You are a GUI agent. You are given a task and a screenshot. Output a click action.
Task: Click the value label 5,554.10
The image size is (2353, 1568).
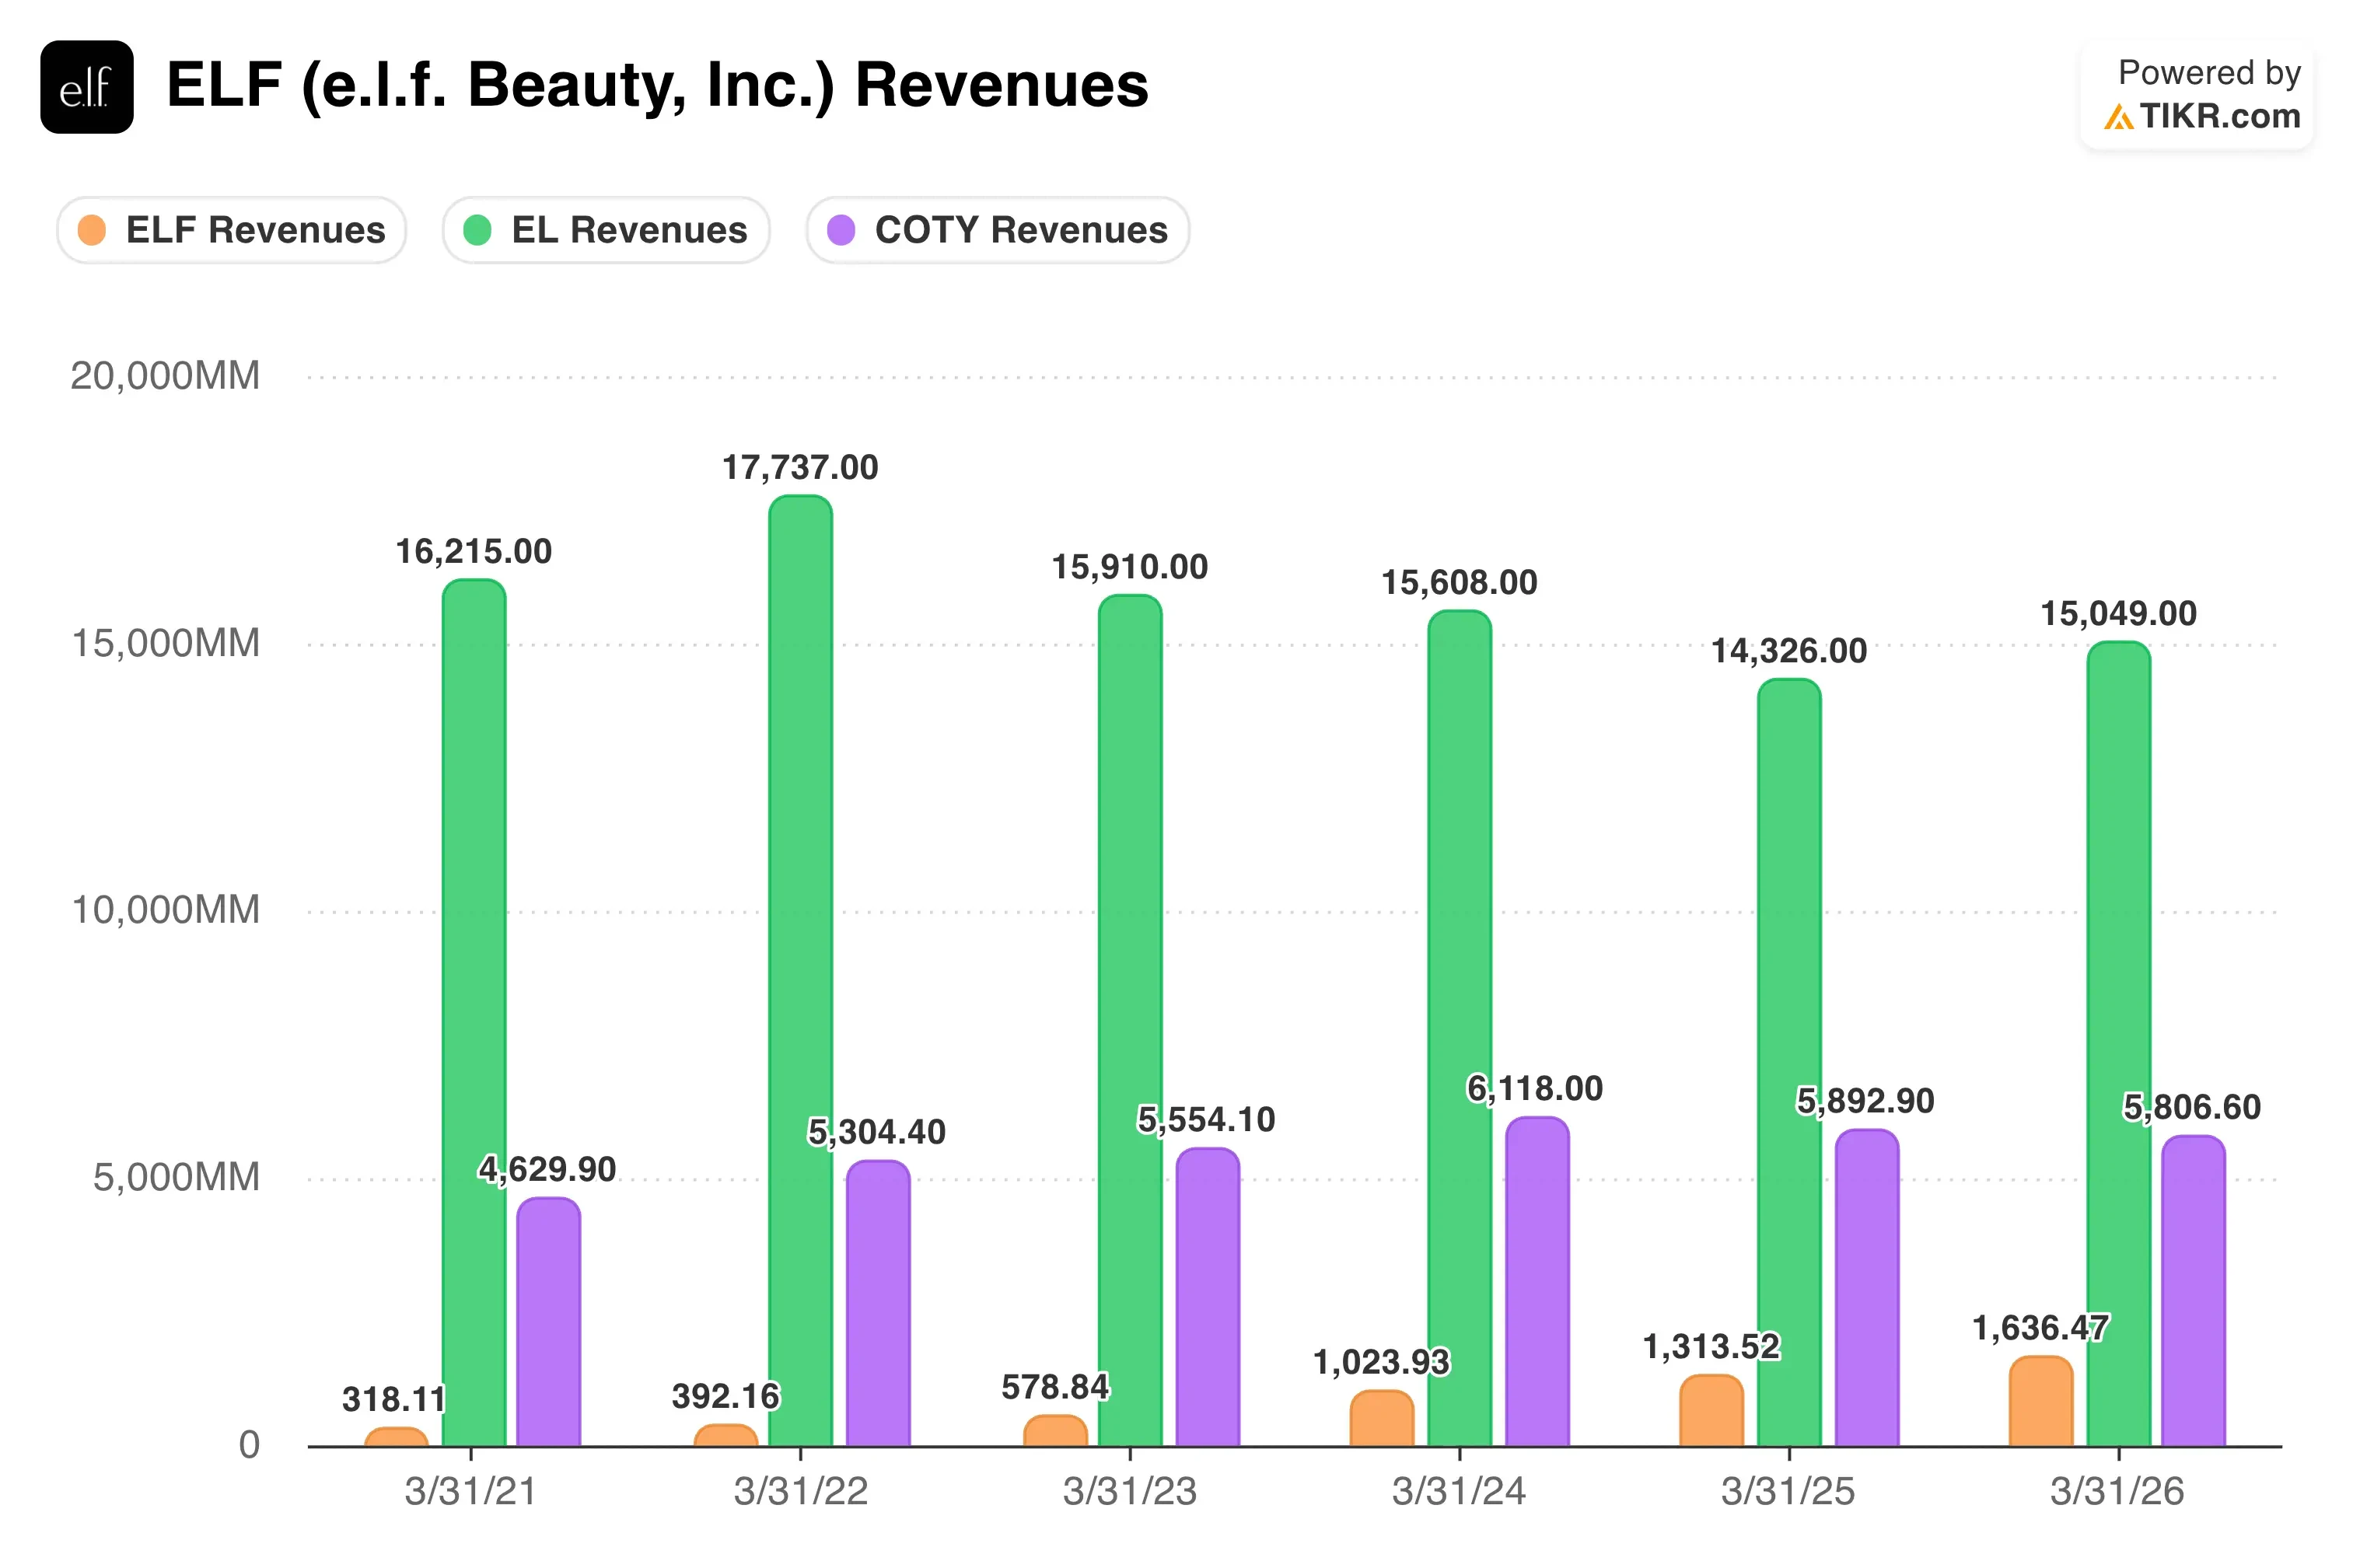pyautogui.click(x=1207, y=1119)
